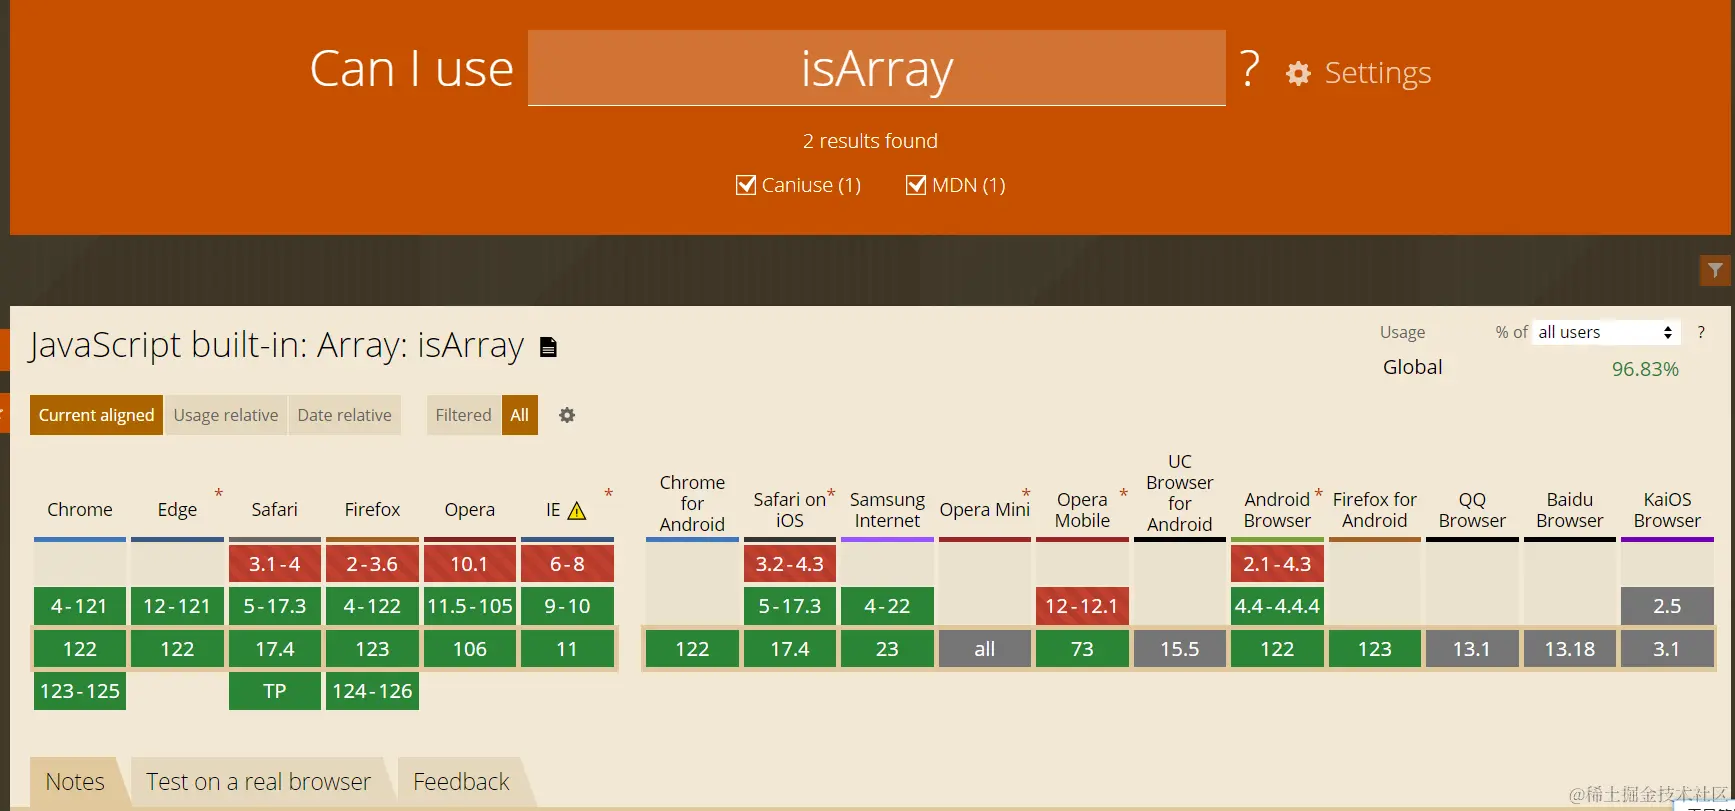Open the Feedback tab

click(461, 782)
